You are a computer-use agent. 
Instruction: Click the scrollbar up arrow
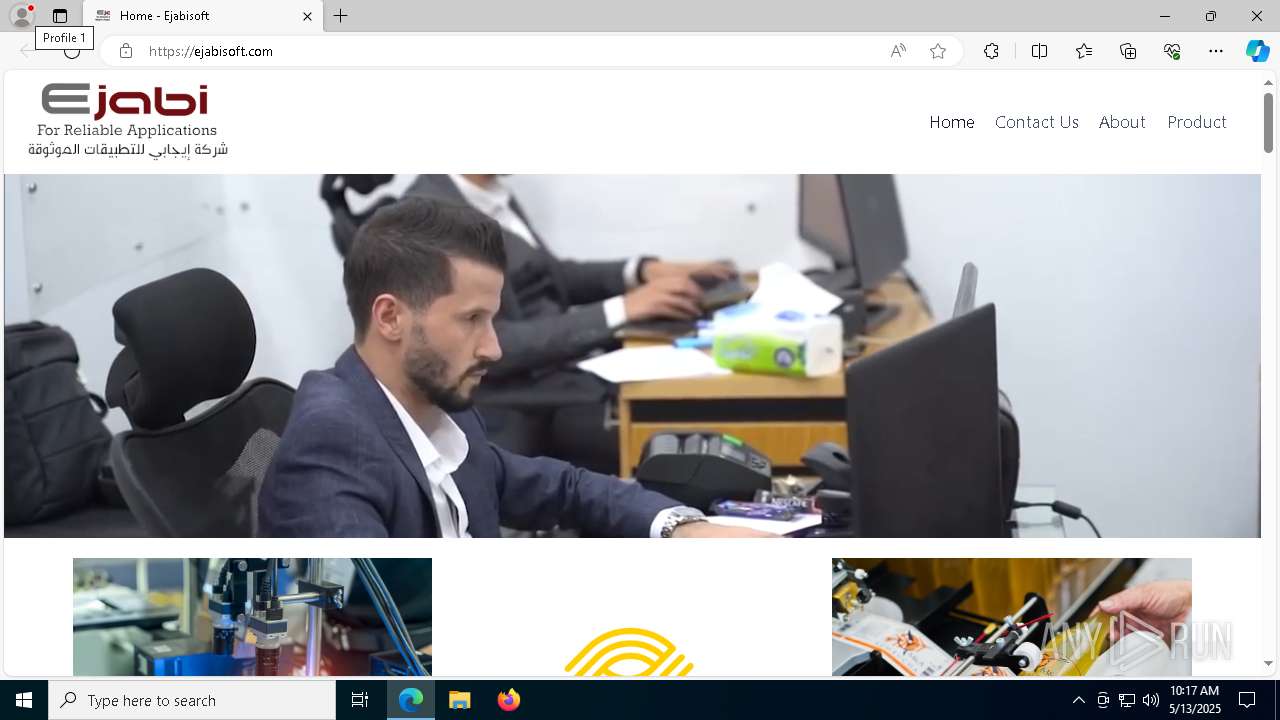tap(1268, 82)
